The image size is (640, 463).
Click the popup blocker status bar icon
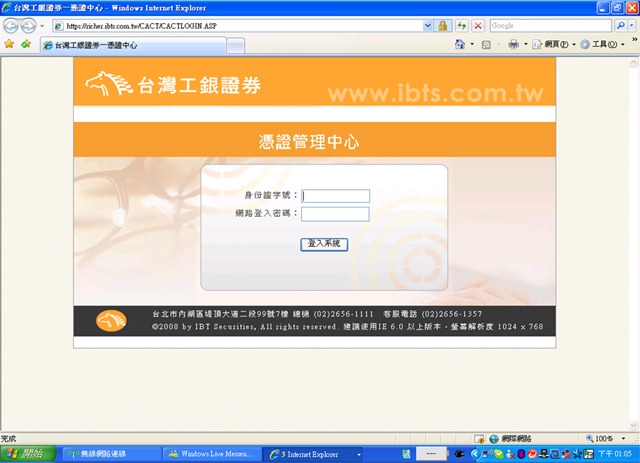click(479, 439)
